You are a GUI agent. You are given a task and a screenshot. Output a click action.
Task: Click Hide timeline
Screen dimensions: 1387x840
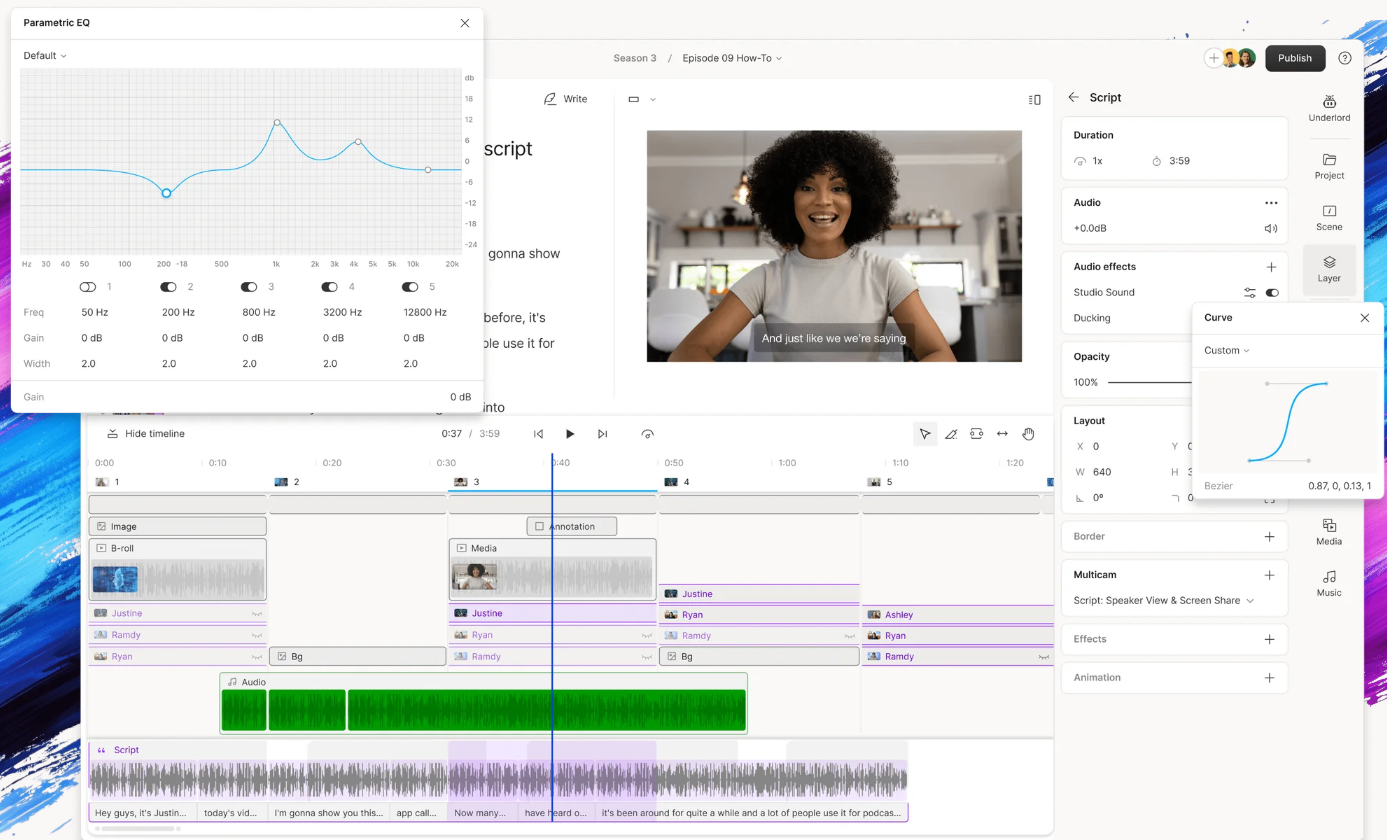pyautogui.click(x=146, y=434)
